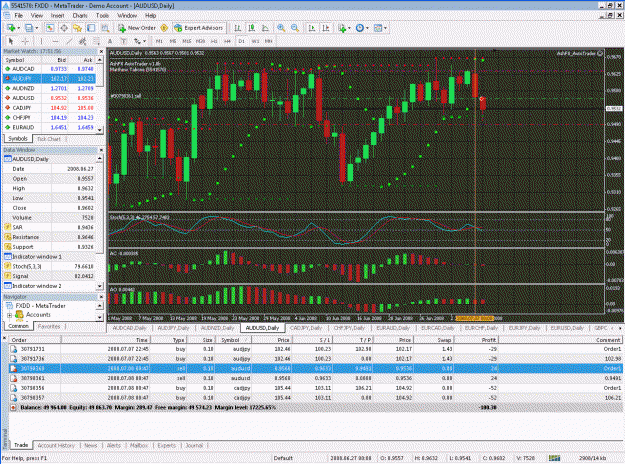The width and height of the screenshot is (625, 464).
Task: Select the equidistant channel tool
Action: tap(83, 41)
